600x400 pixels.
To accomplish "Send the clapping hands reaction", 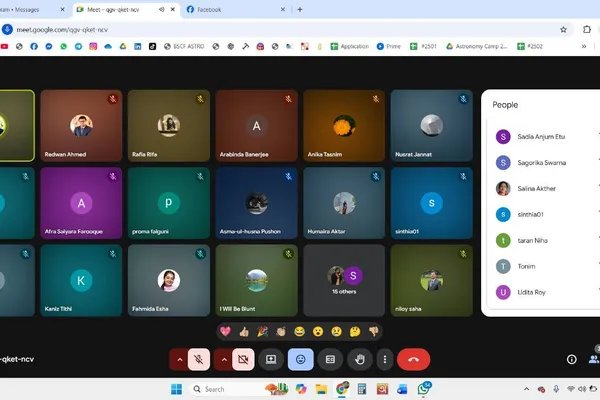I will (x=281, y=331).
